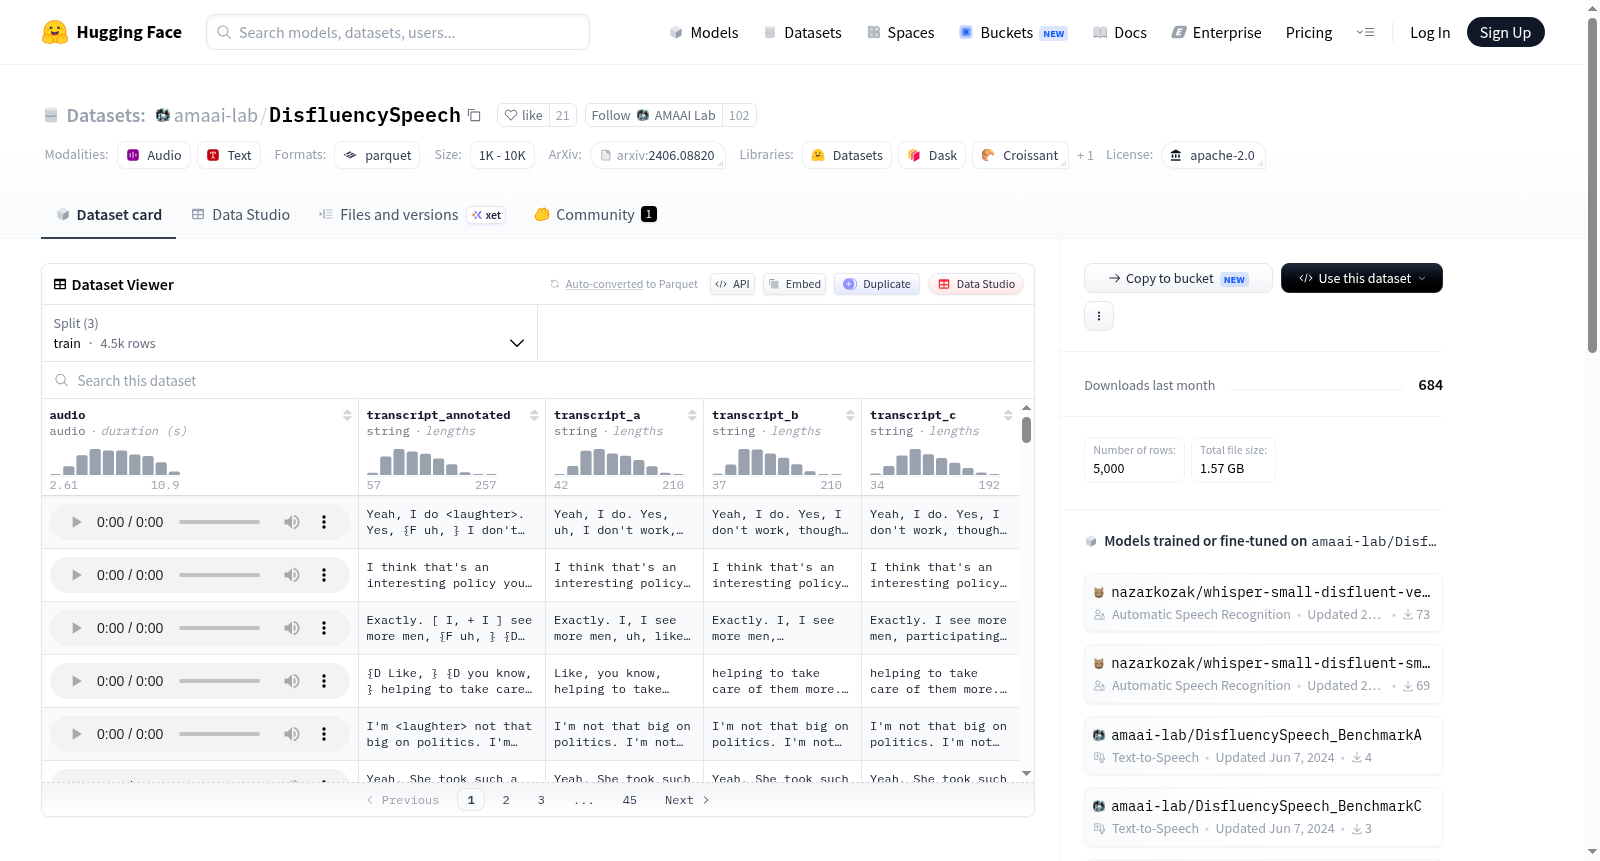
Task: Open audio options in 'I think that's an' row
Action: (x=324, y=575)
